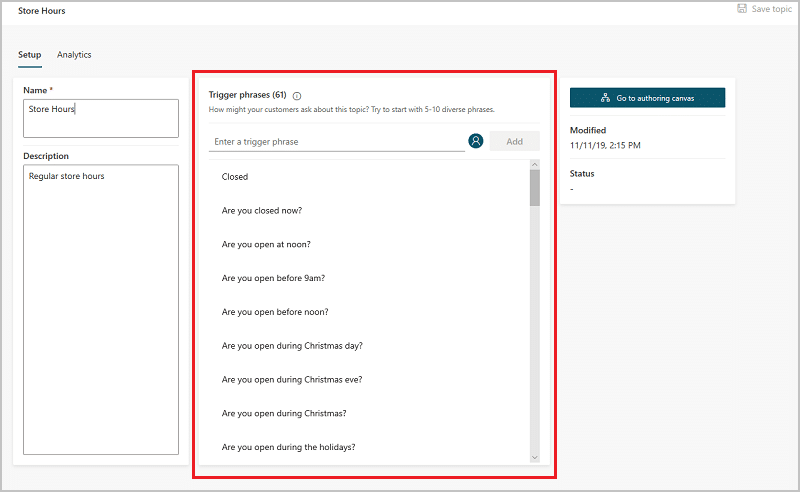Click the scrollbar up arrow
Image resolution: width=800 pixels, height=492 pixels.
[x=535, y=164]
